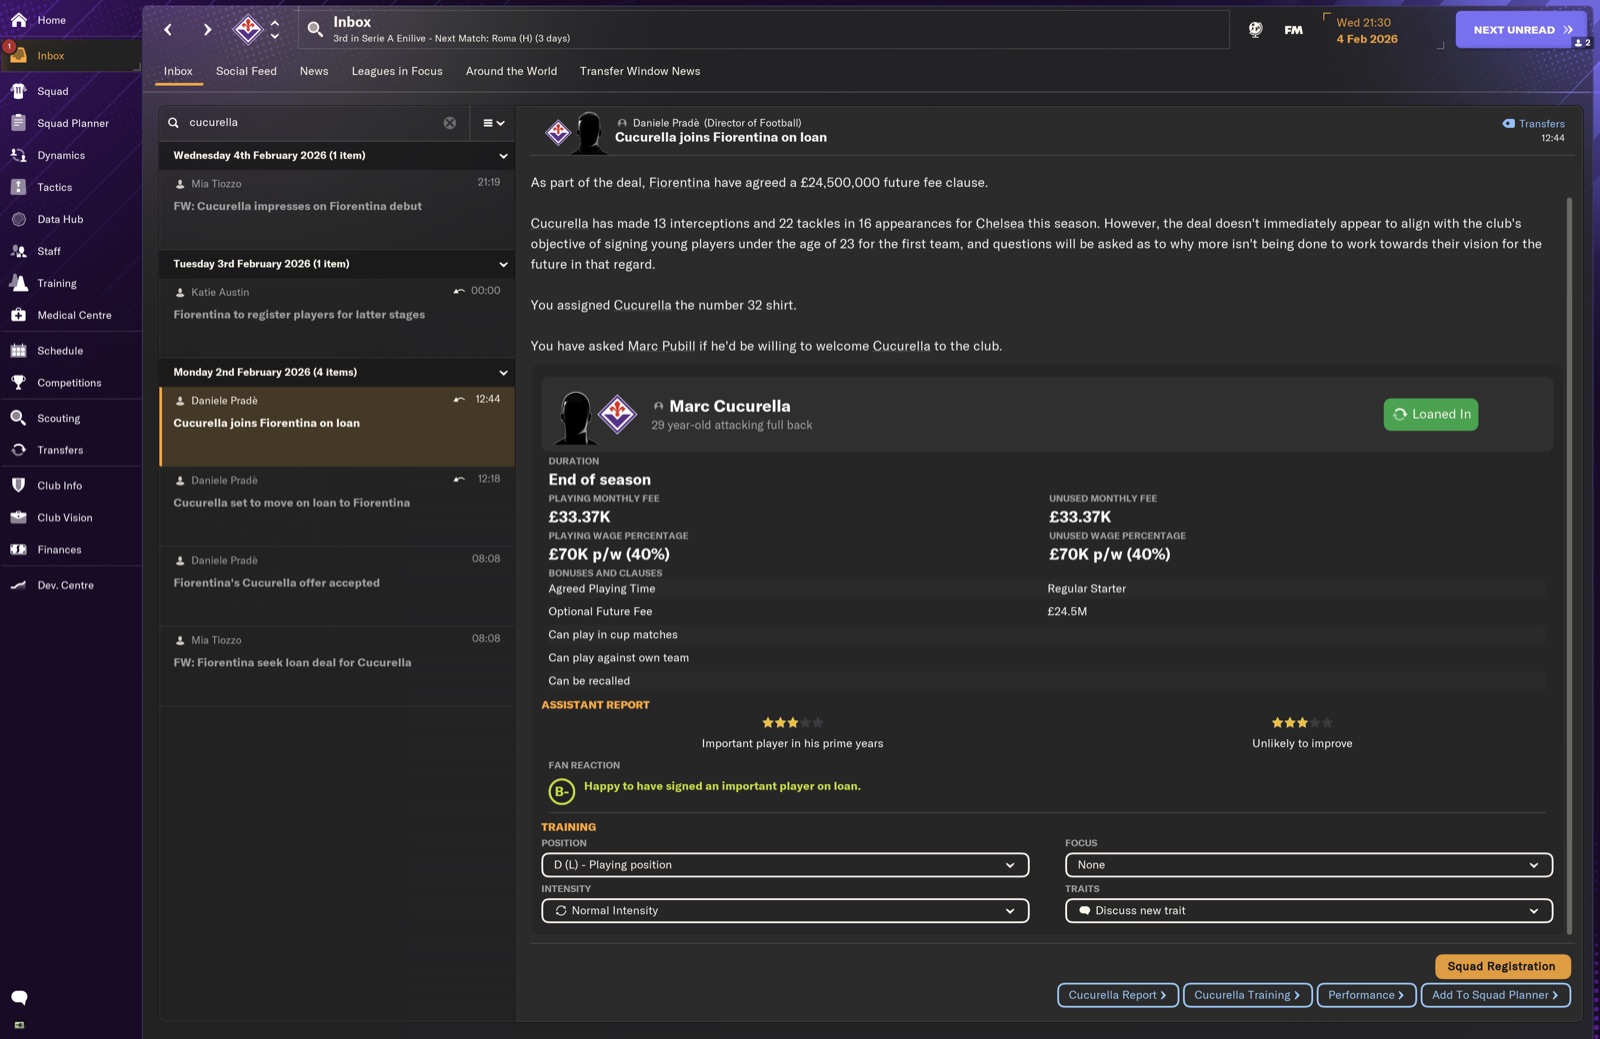Open the world globe icon in top bar
The width and height of the screenshot is (1600, 1039).
coord(1255,30)
